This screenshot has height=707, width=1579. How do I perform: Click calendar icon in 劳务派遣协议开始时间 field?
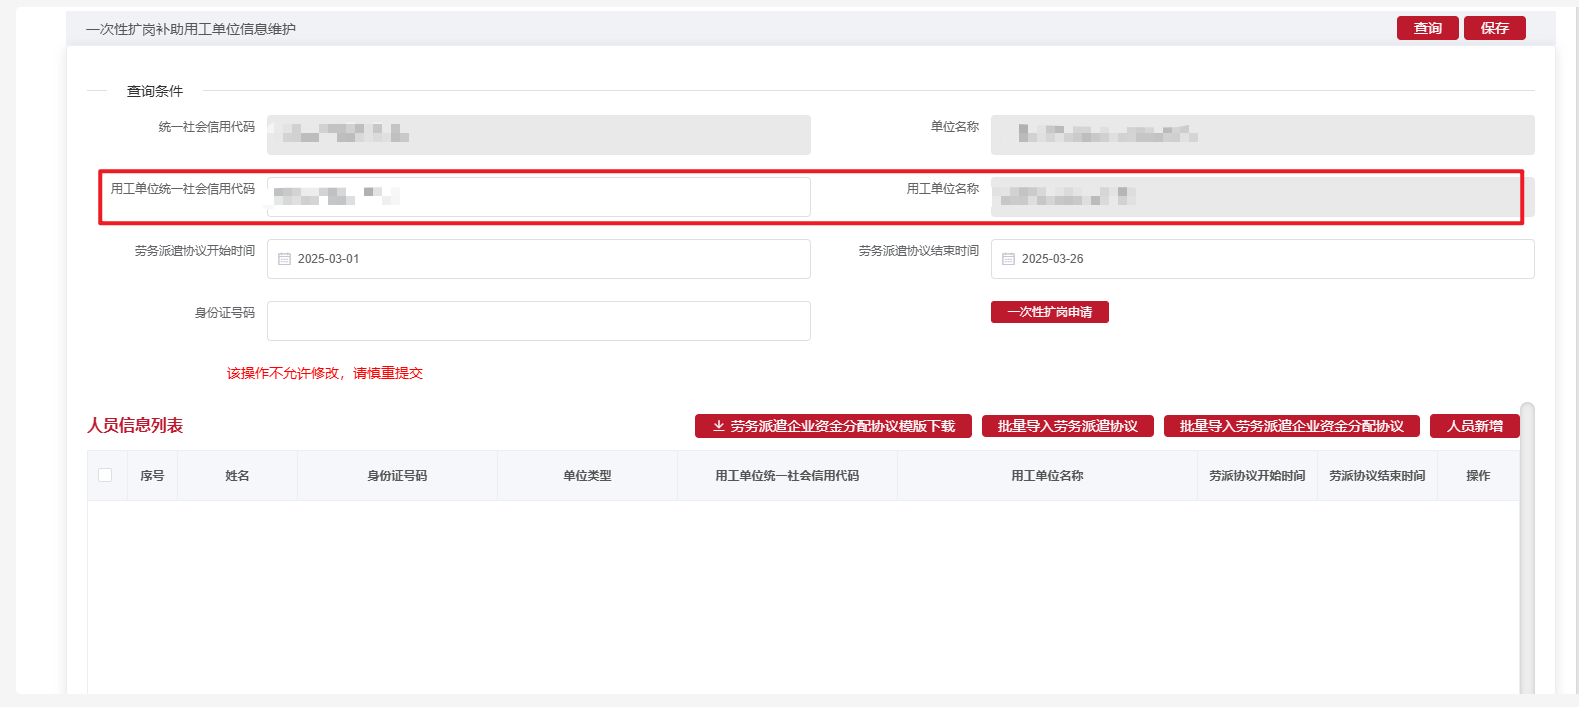click(284, 259)
